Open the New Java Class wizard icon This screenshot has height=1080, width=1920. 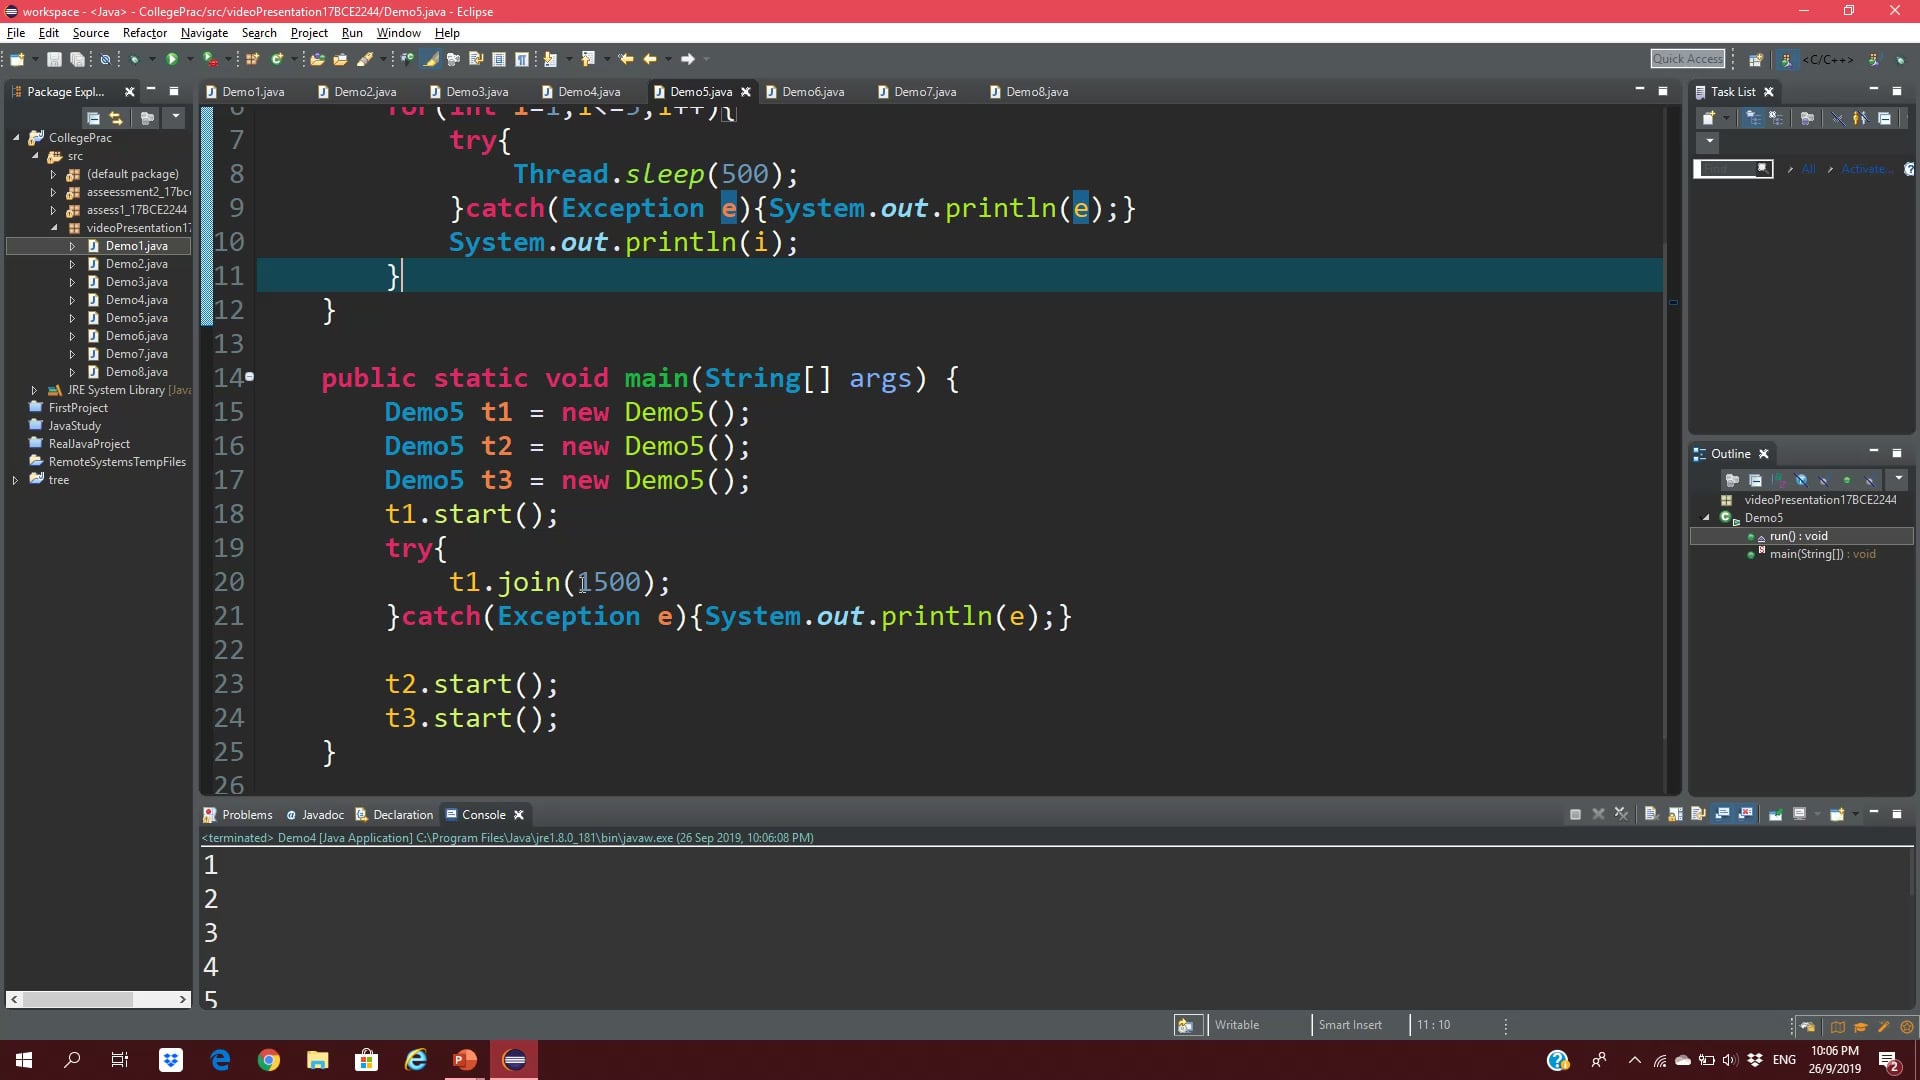(x=277, y=60)
